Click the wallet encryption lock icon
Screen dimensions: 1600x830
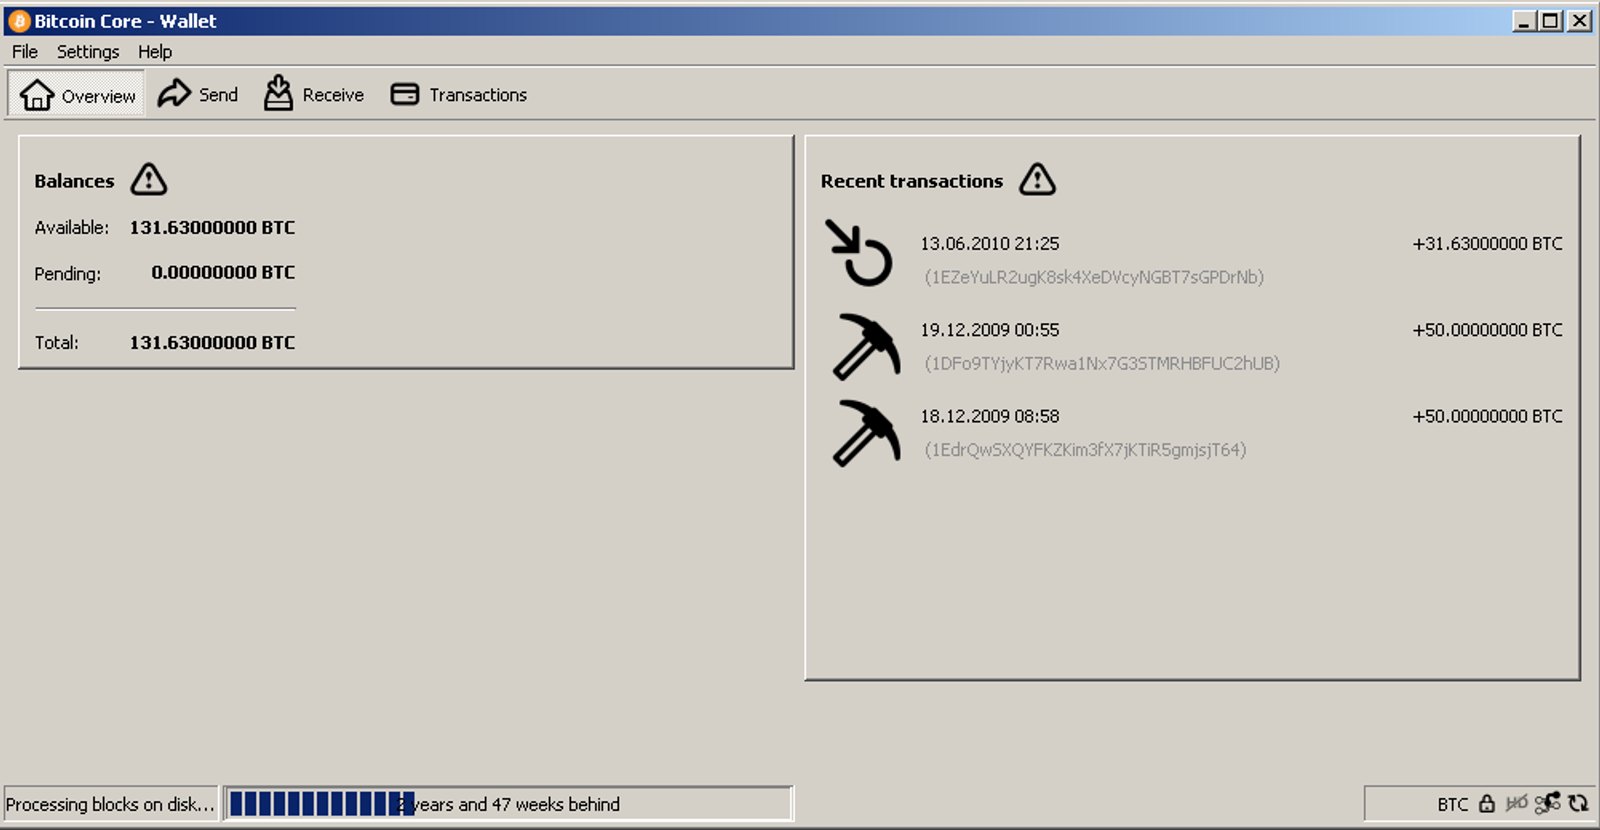click(x=1487, y=804)
